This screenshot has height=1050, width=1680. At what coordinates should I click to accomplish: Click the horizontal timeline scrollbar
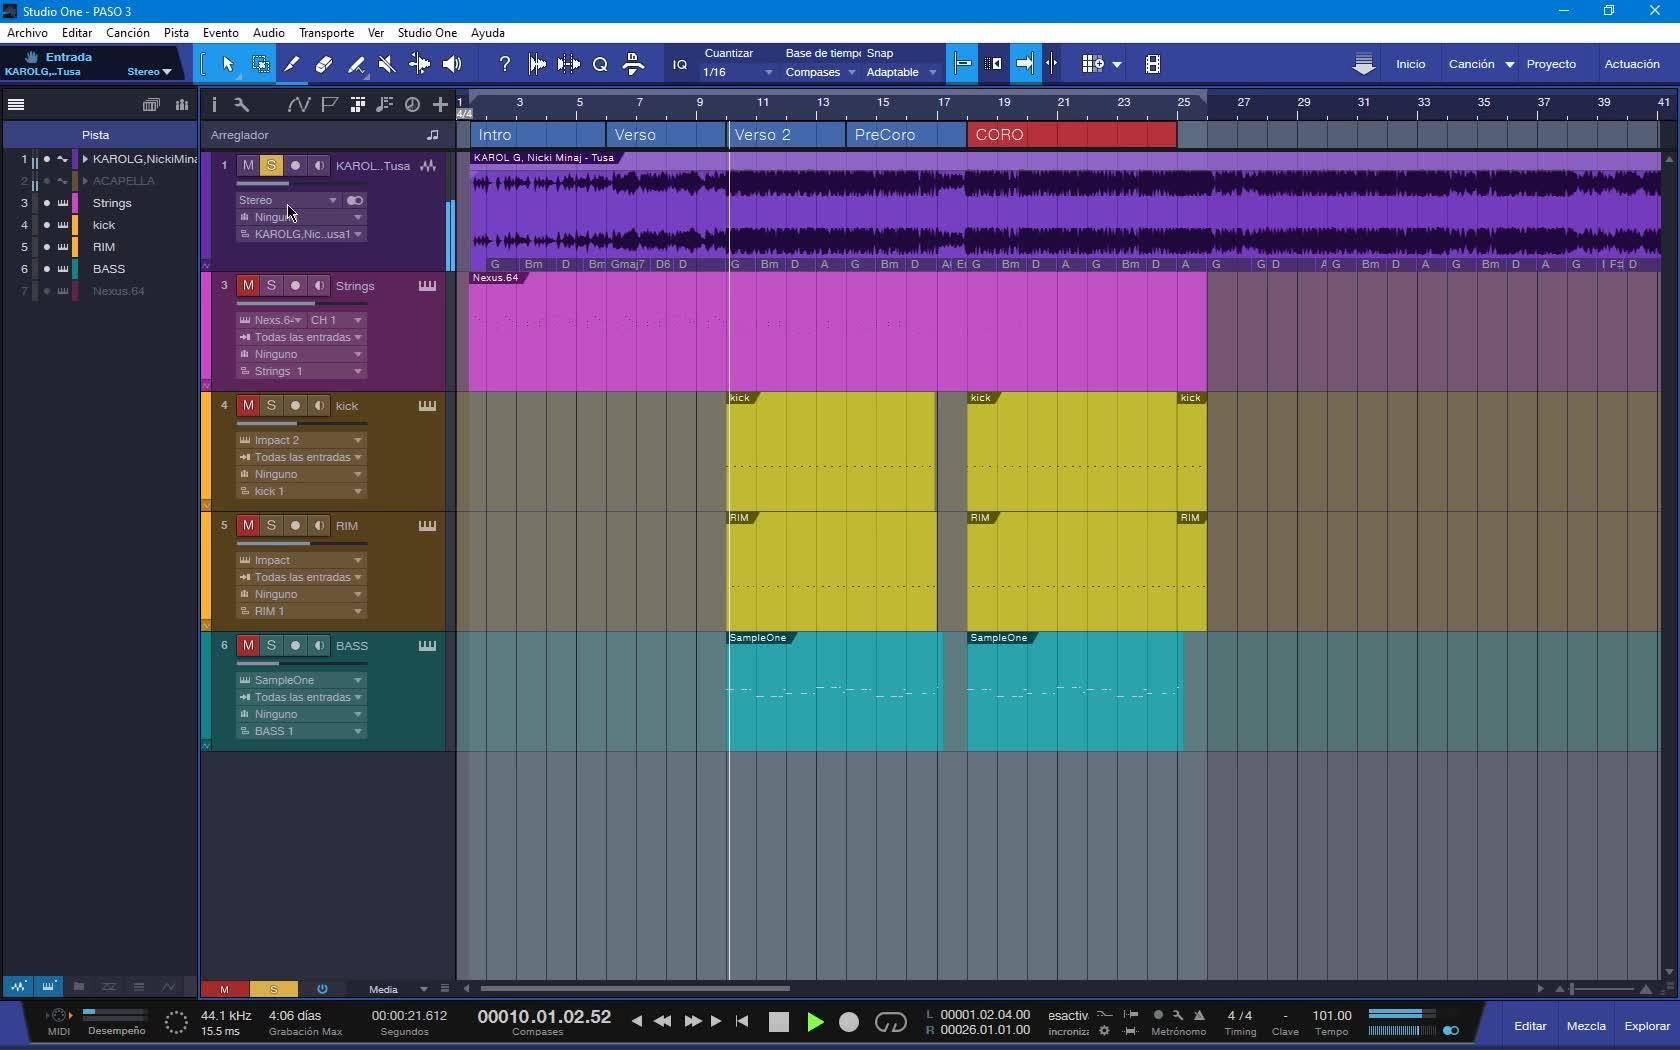pos(635,989)
